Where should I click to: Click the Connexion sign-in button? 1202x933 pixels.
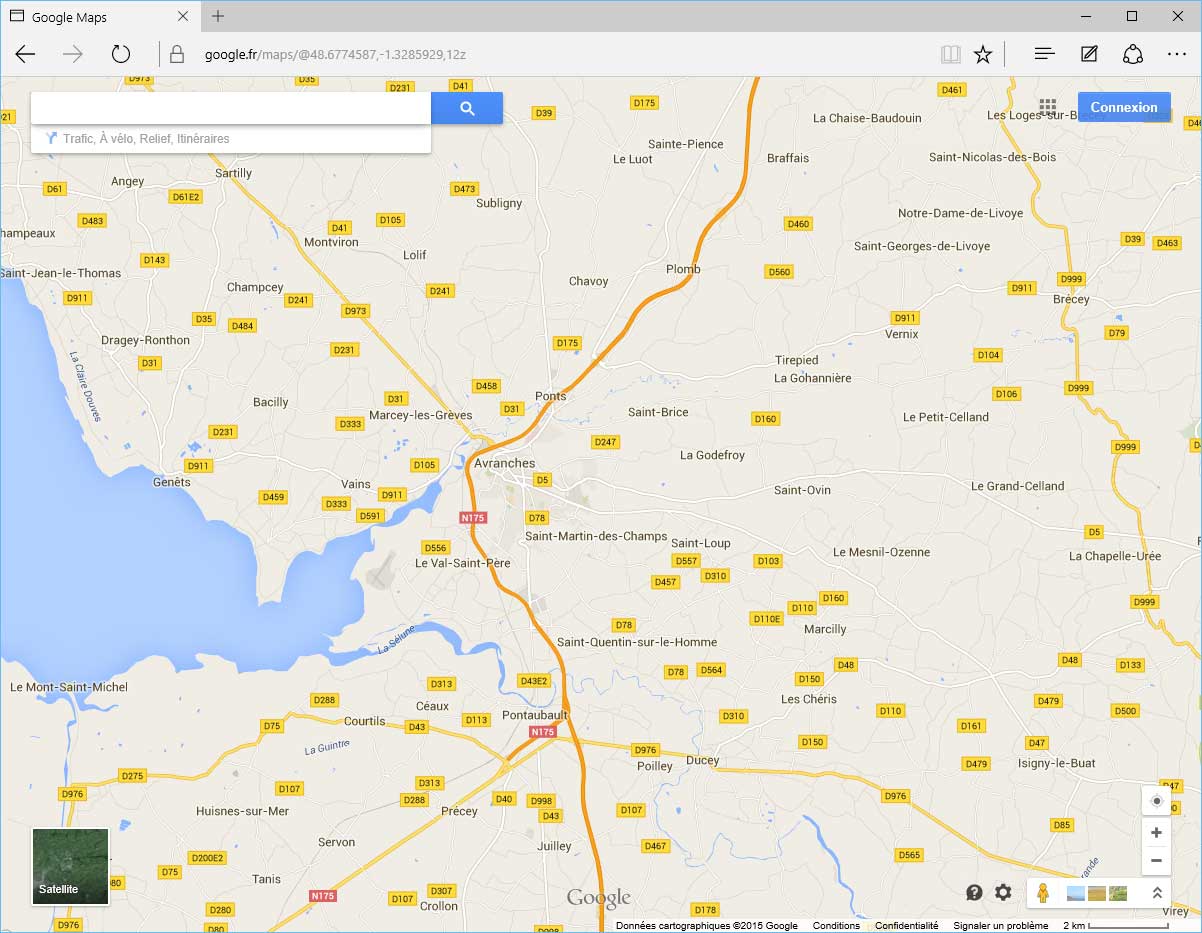tap(1124, 107)
